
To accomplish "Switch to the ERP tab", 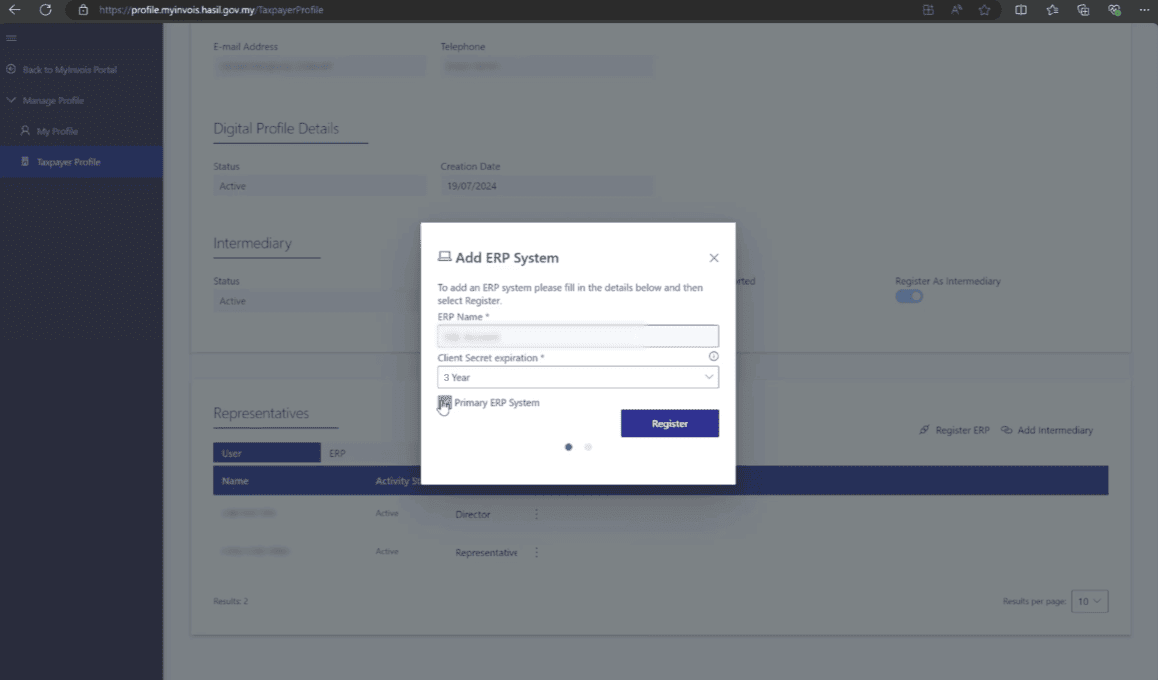I will (x=338, y=453).
